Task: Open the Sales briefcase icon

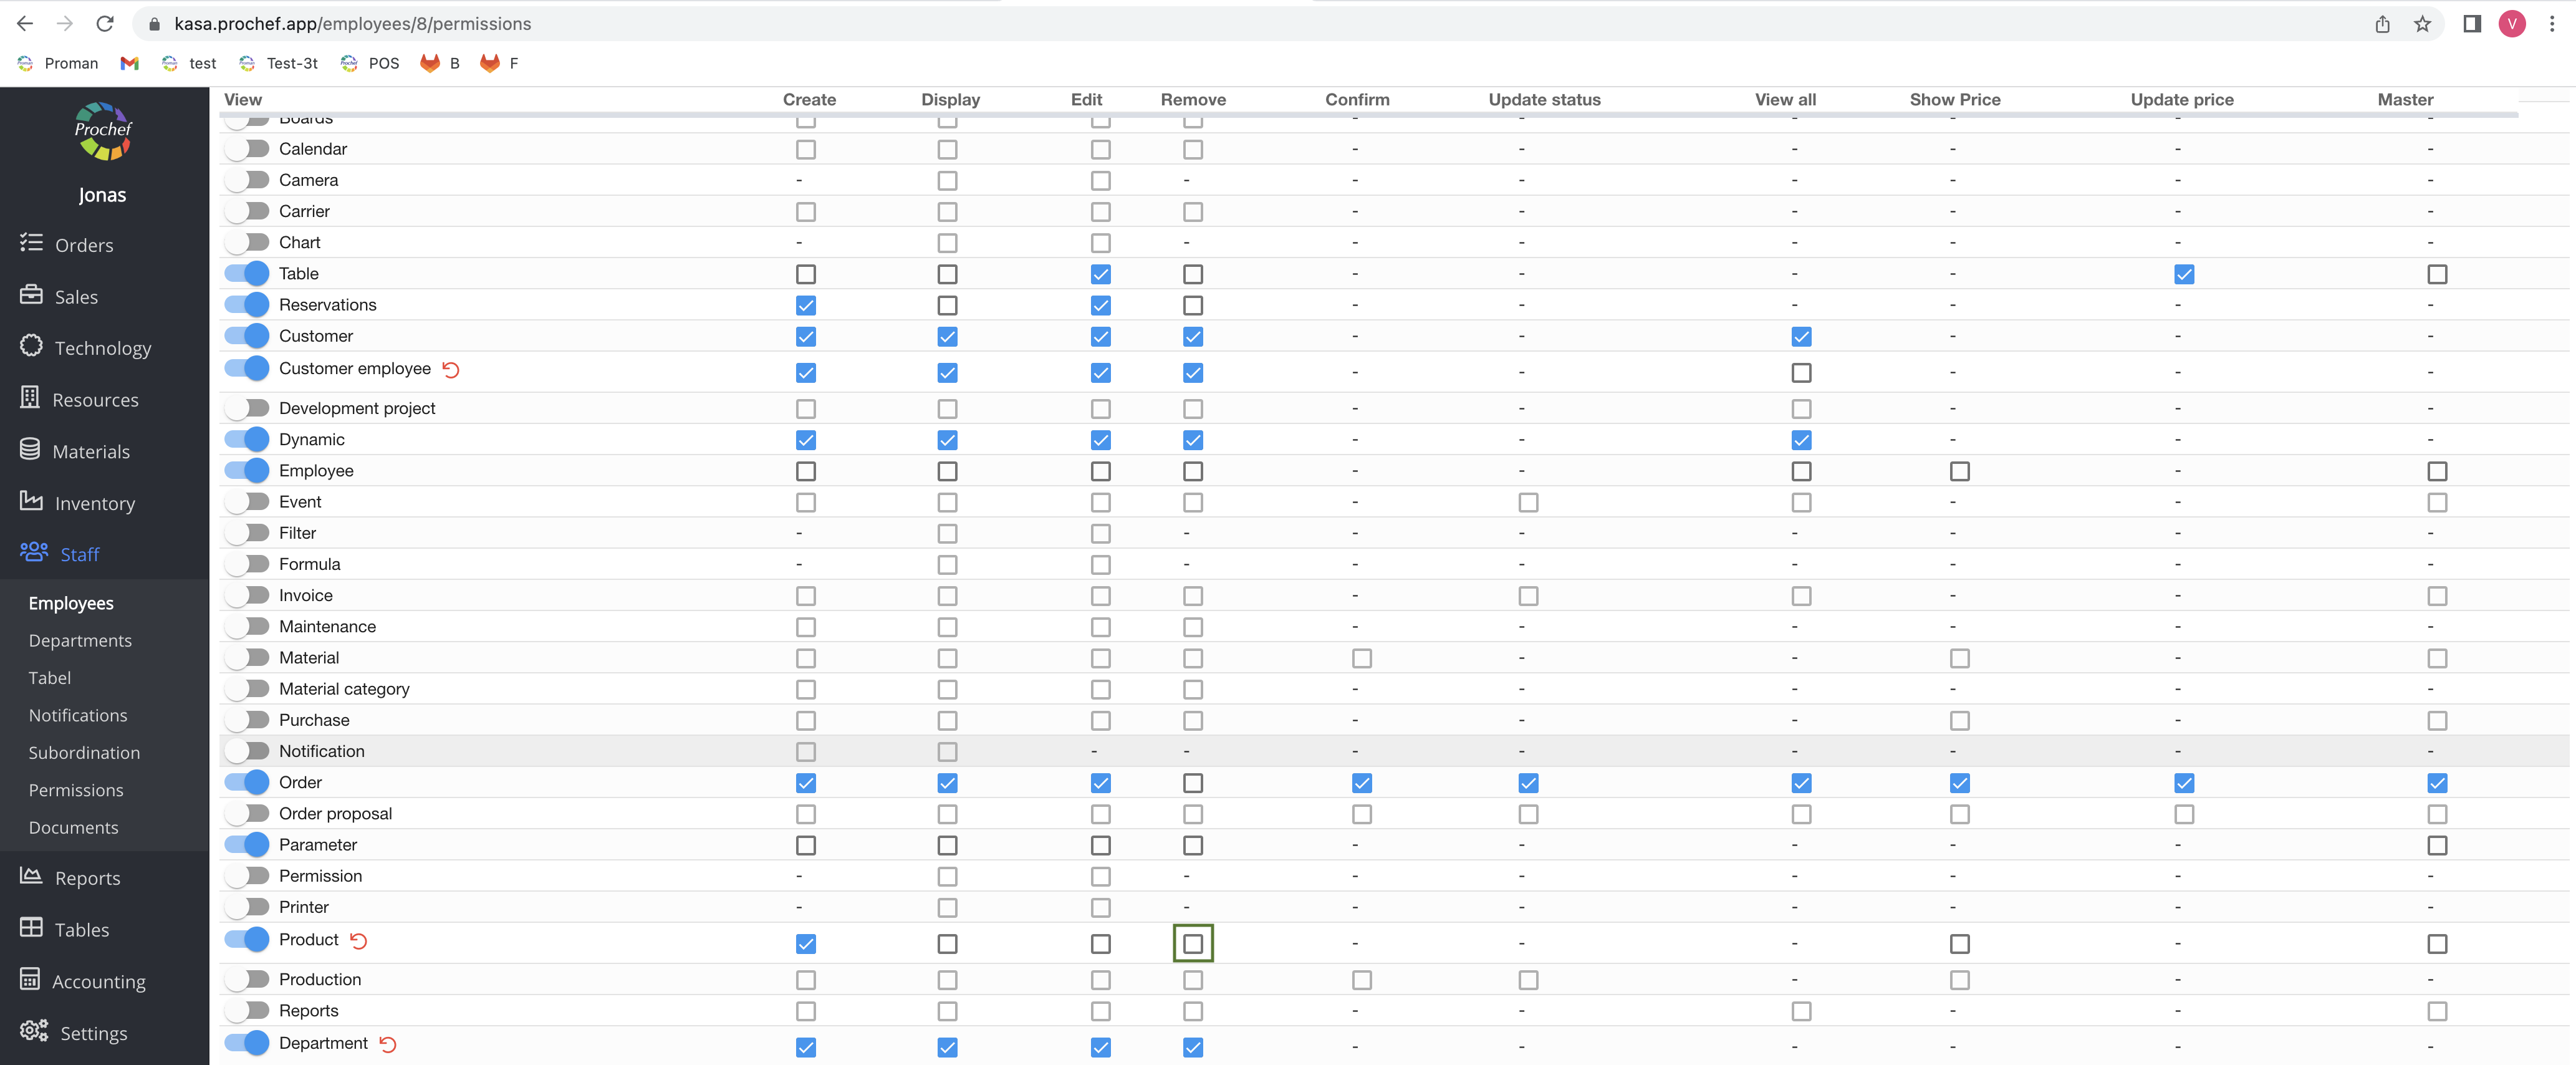Action: (31, 295)
